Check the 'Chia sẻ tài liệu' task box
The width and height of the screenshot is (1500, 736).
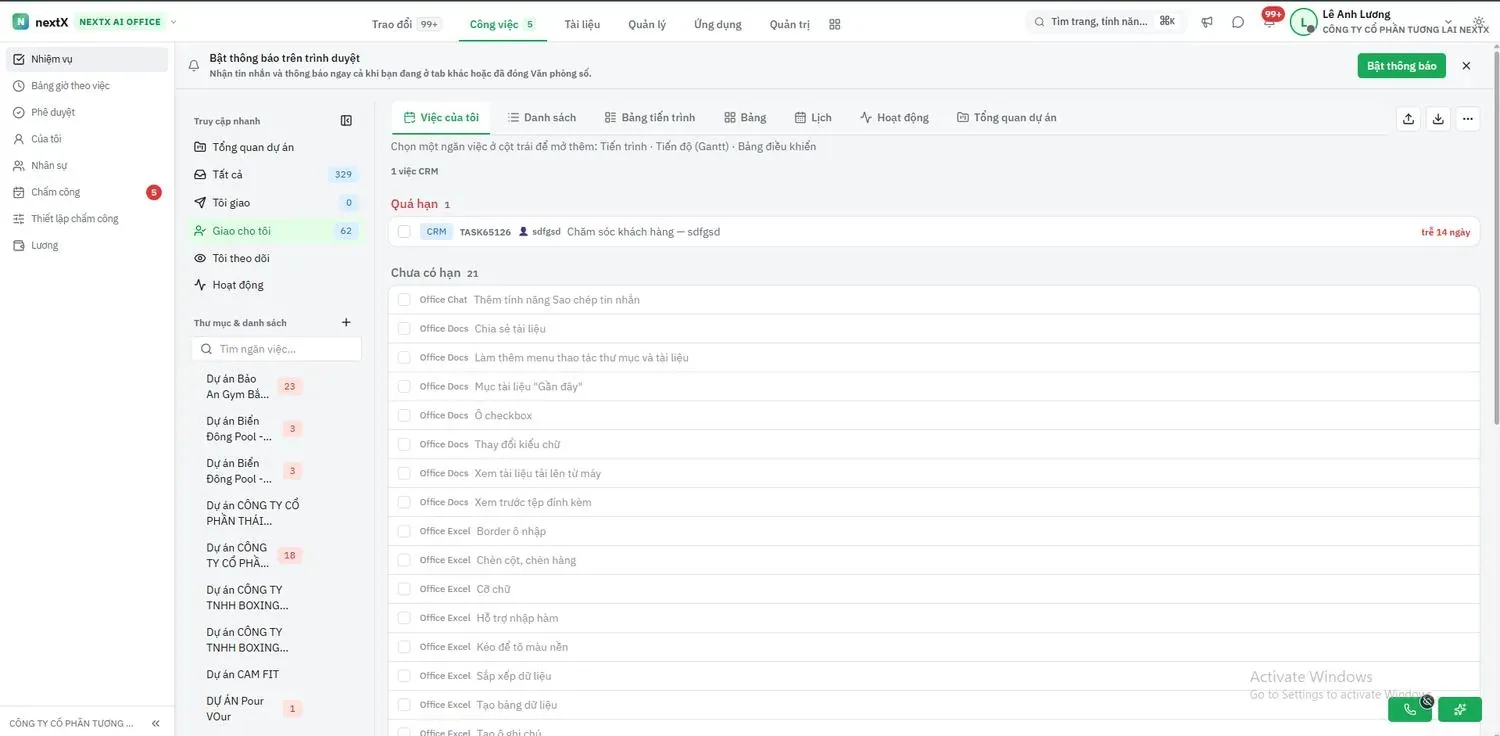tap(404, 328)
